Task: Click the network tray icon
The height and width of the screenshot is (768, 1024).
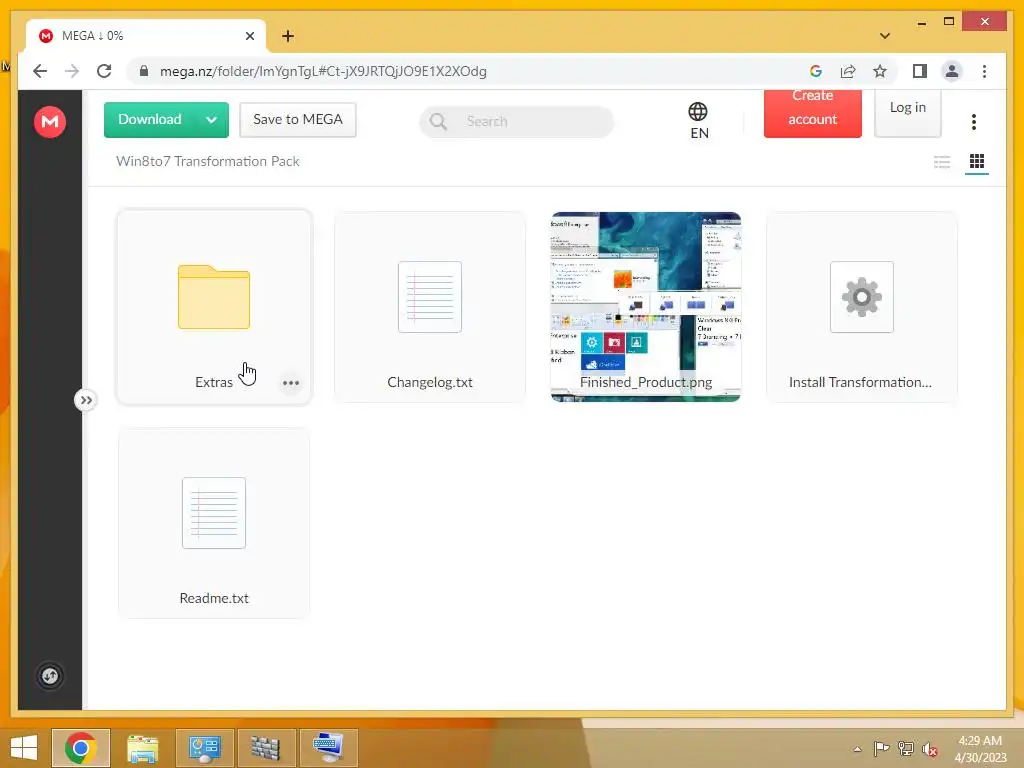Action: (x=906, y=749)
